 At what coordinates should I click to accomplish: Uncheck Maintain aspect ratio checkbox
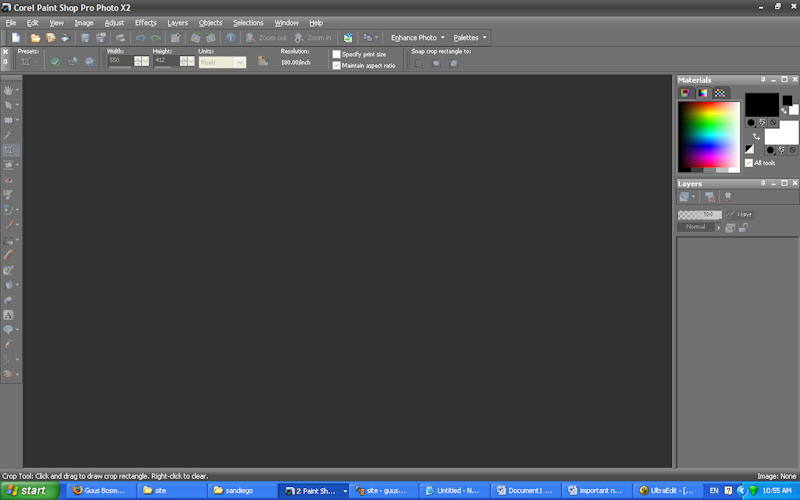(x=336, y=65)
